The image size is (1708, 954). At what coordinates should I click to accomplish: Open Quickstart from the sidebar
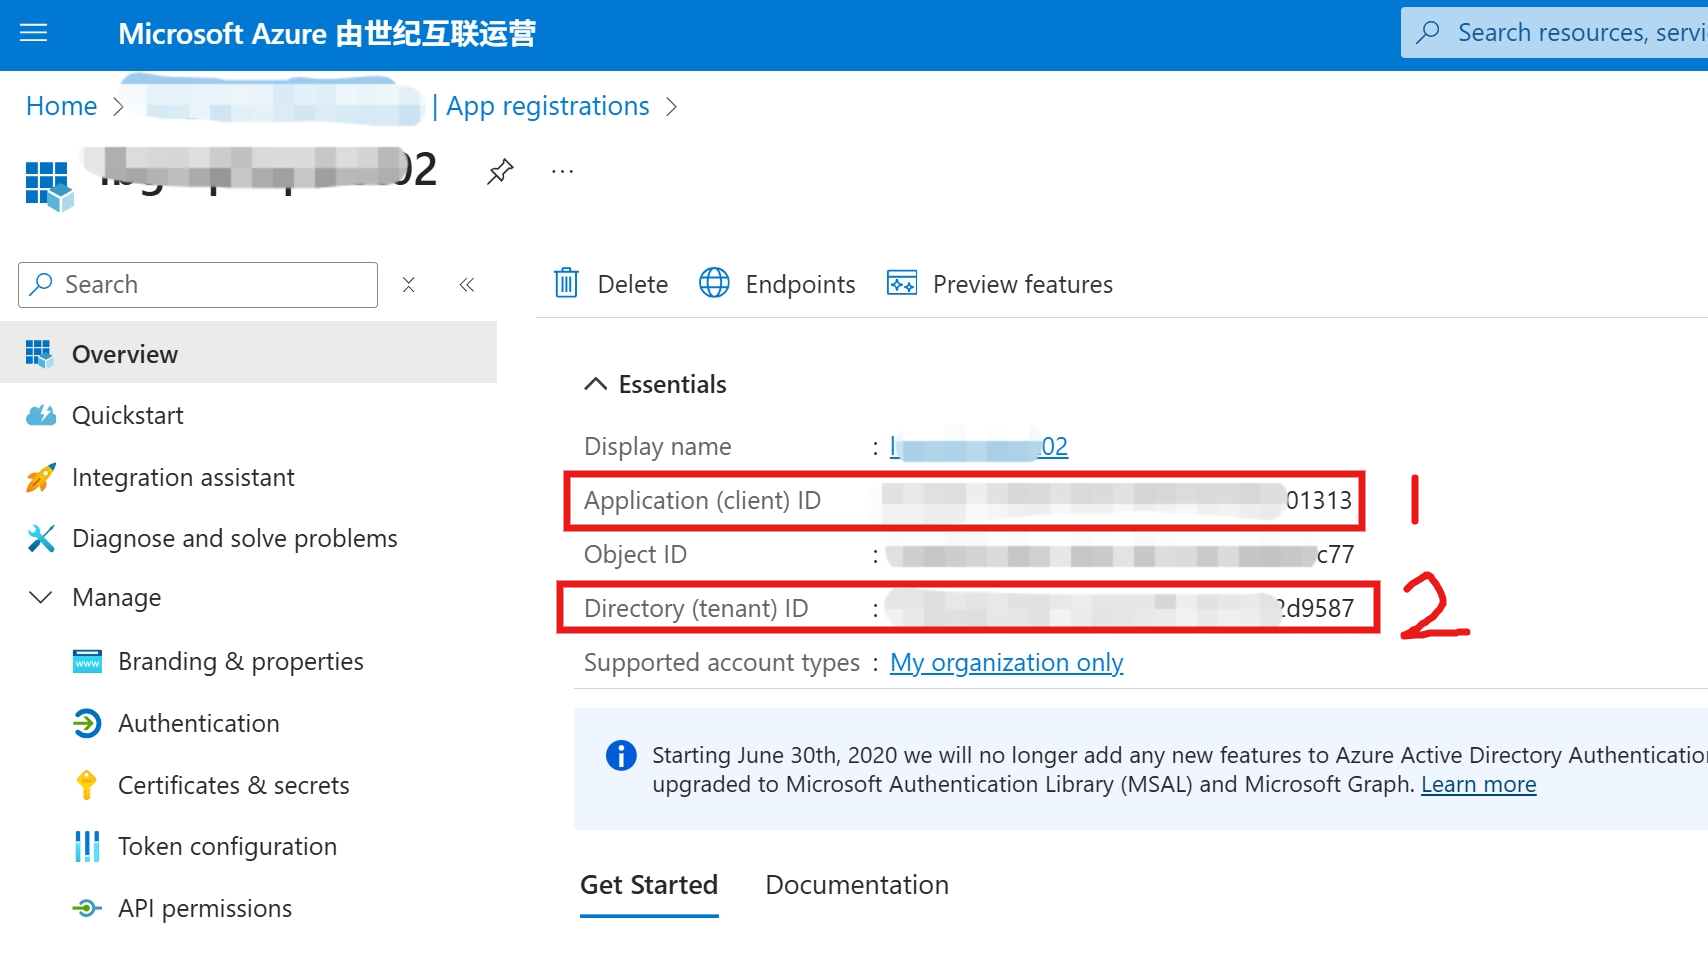click(x=128, y=415)
